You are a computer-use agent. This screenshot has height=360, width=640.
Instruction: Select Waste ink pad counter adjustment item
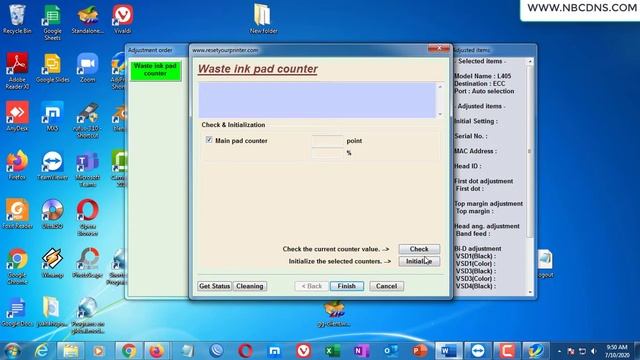(x=156, y=70)
